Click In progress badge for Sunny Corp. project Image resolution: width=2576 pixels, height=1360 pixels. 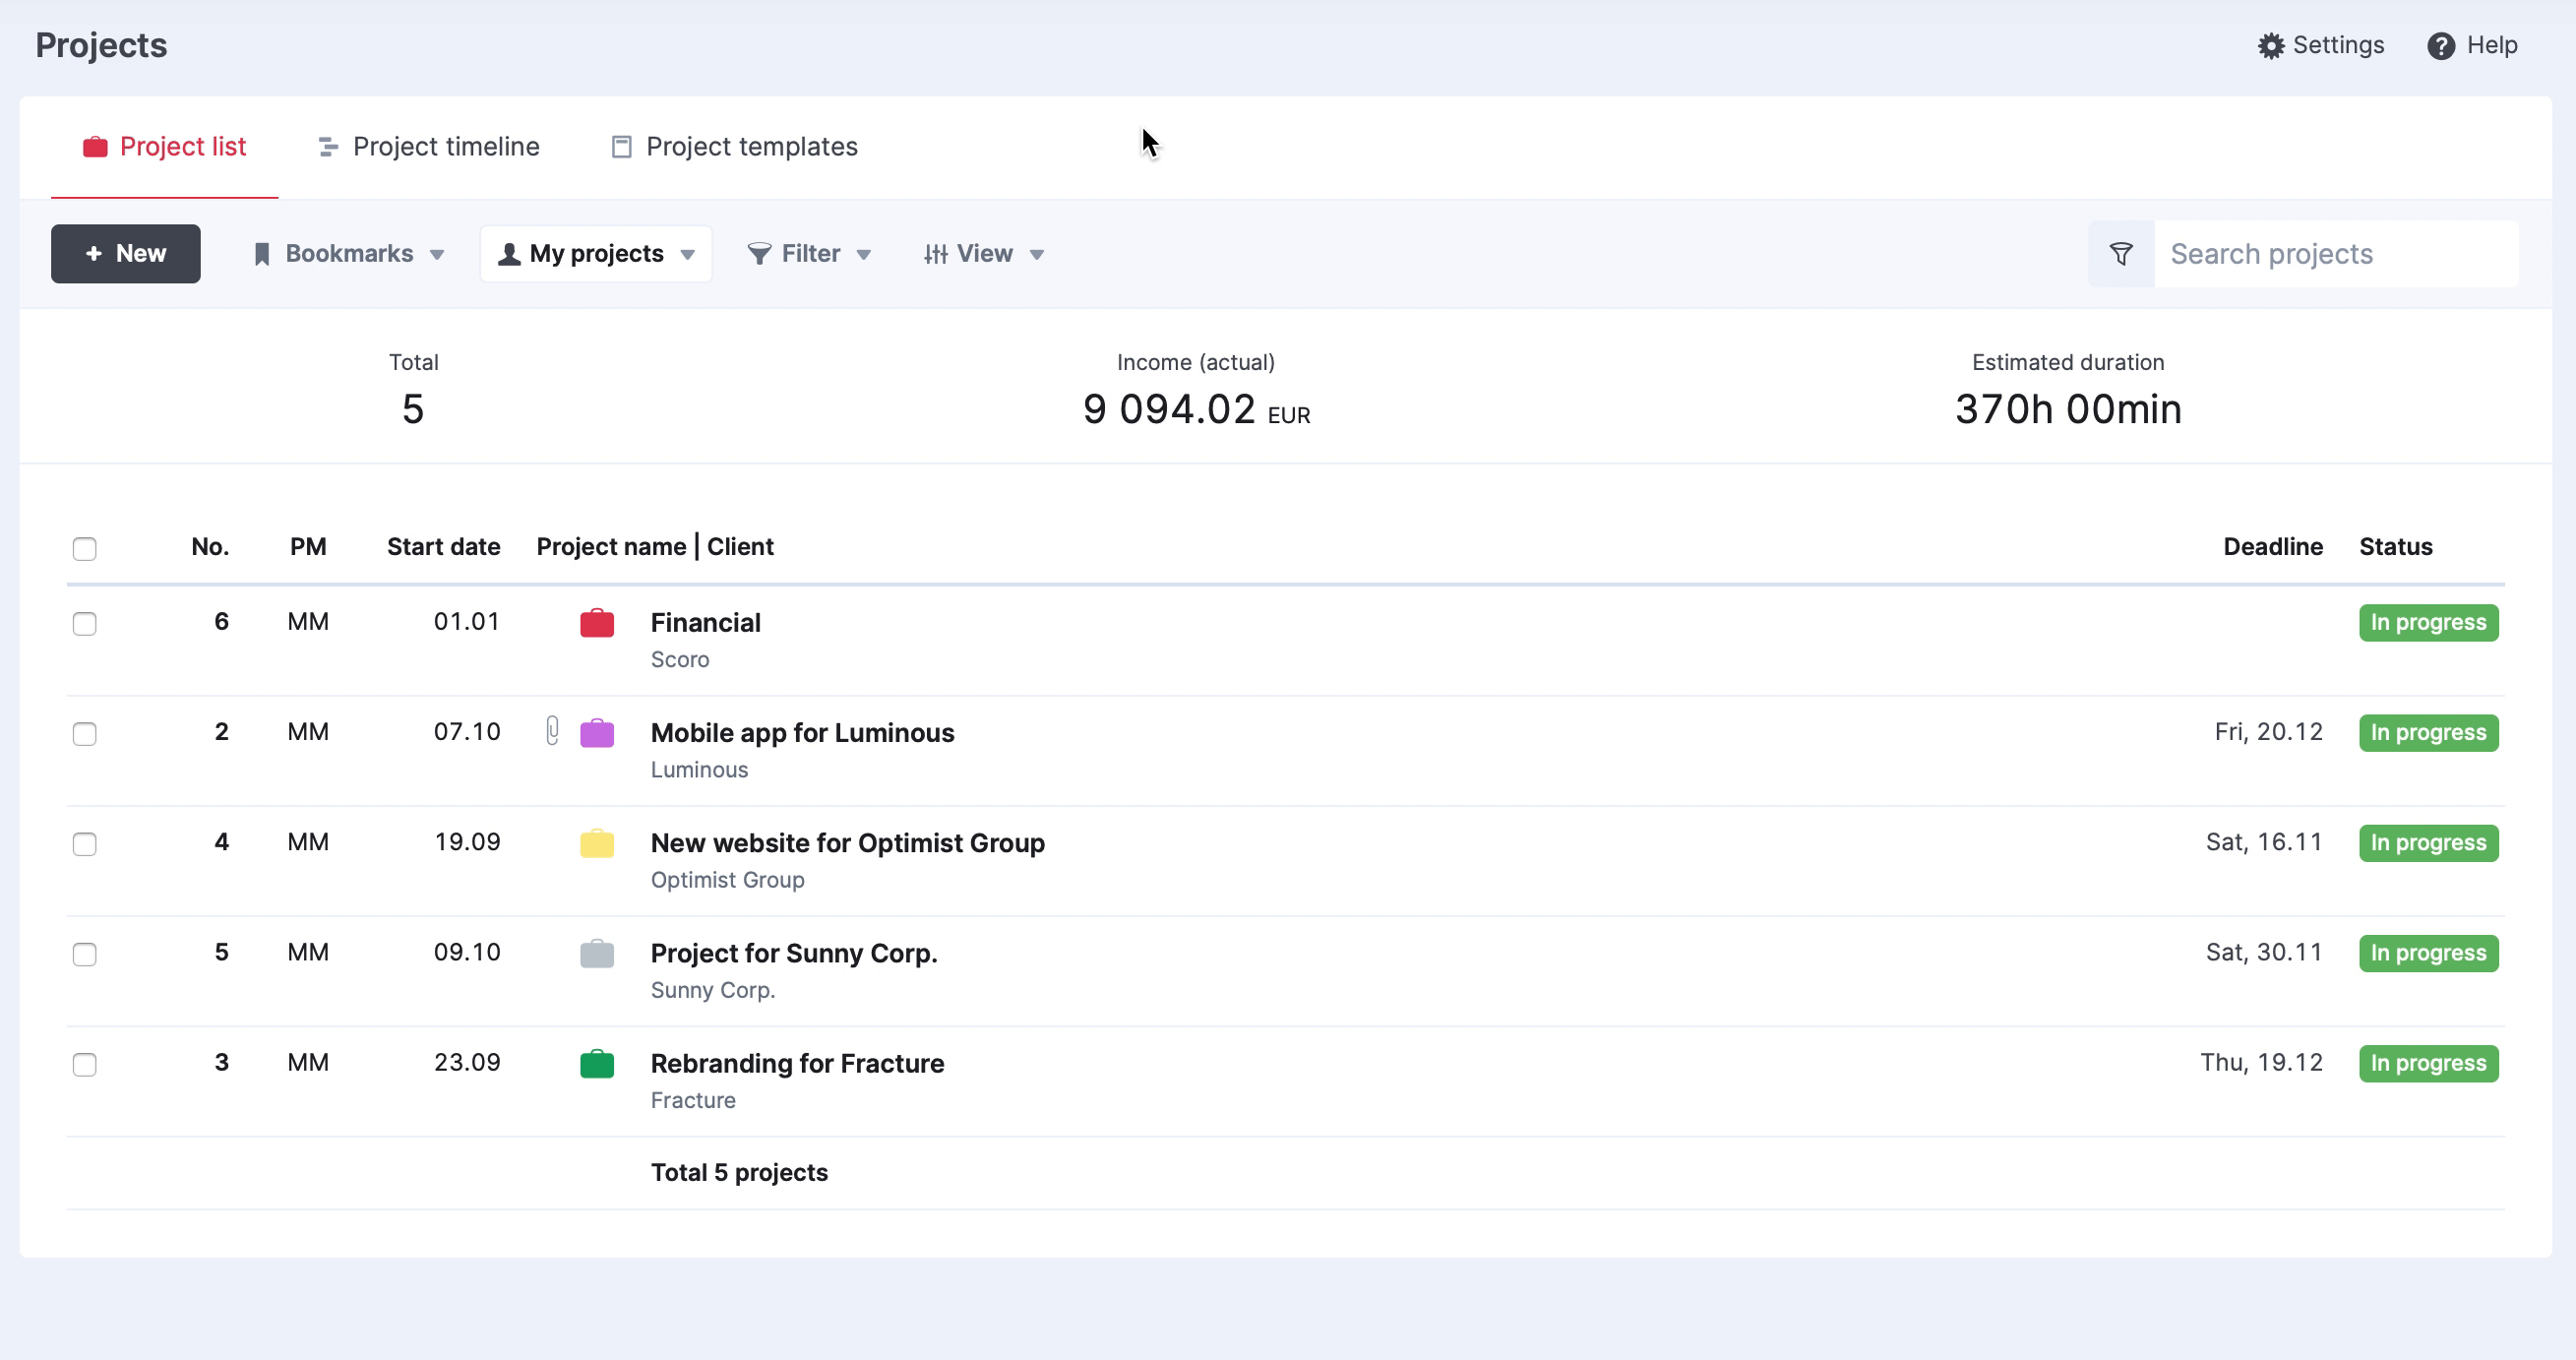click(2429, 953)
